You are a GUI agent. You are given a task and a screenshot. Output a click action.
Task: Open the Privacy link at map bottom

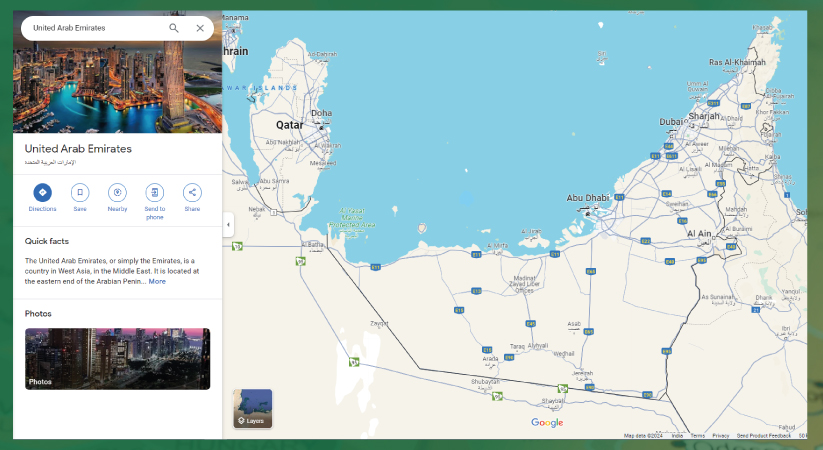pos(721,436)
